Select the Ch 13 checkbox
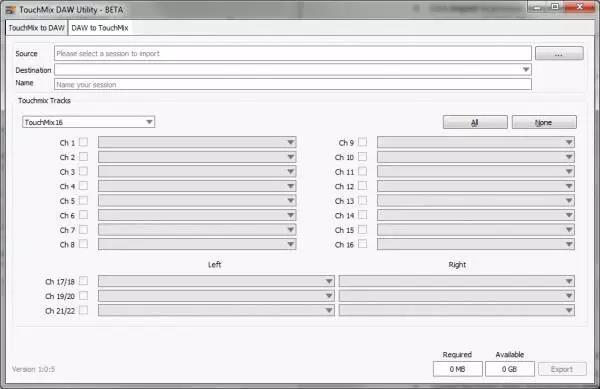The width and height of the screenshot is (600, 389). point(362,200)
